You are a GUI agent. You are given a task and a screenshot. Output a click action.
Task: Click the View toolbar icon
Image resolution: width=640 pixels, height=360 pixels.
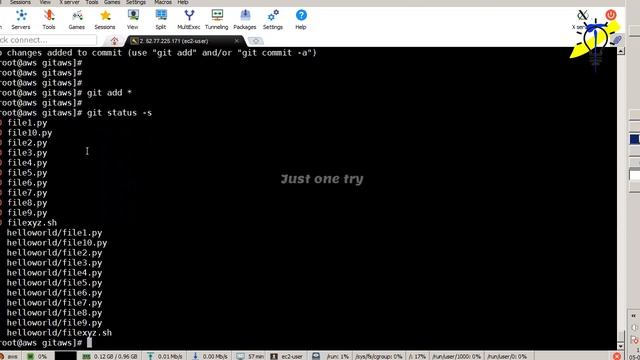[133, 20]
